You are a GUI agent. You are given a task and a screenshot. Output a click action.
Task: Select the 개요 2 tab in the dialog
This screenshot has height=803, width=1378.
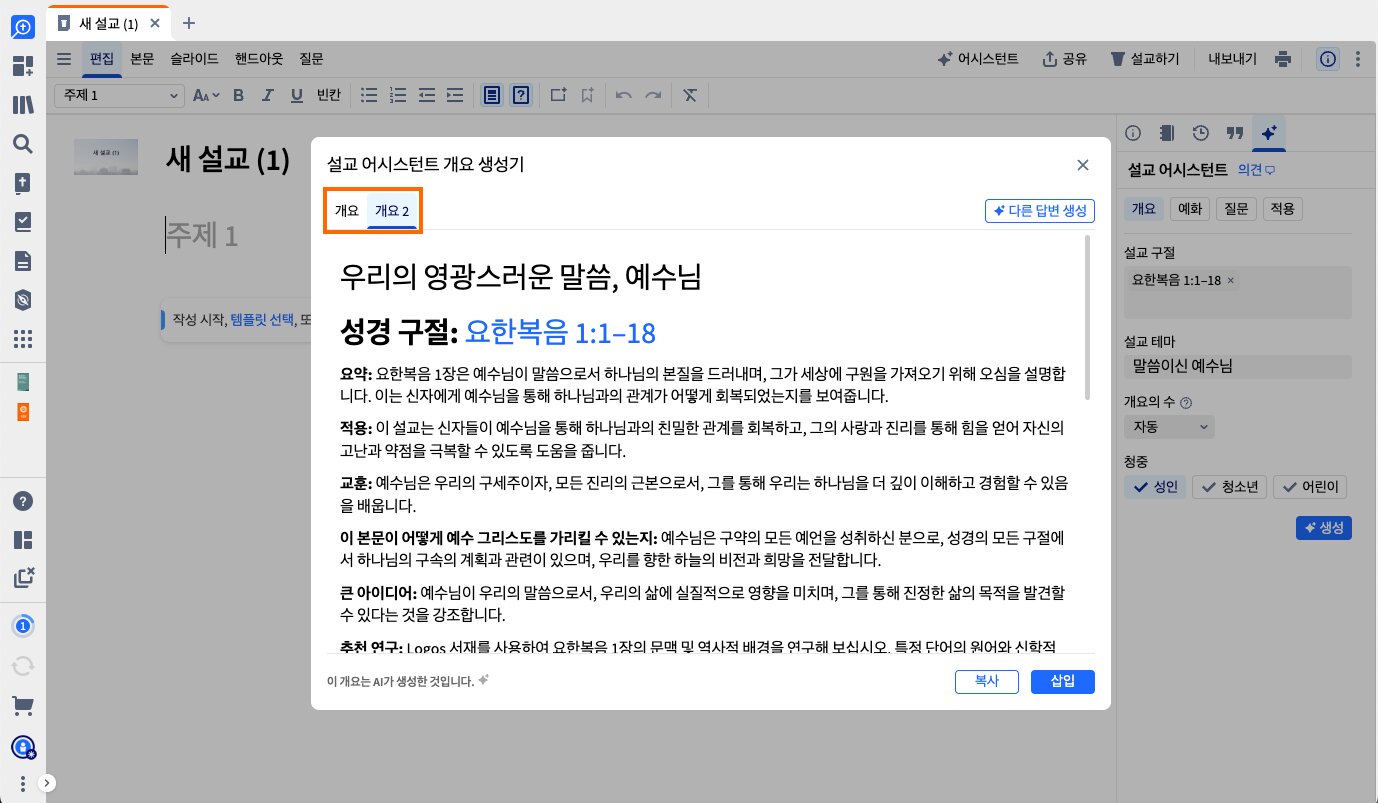392,210
